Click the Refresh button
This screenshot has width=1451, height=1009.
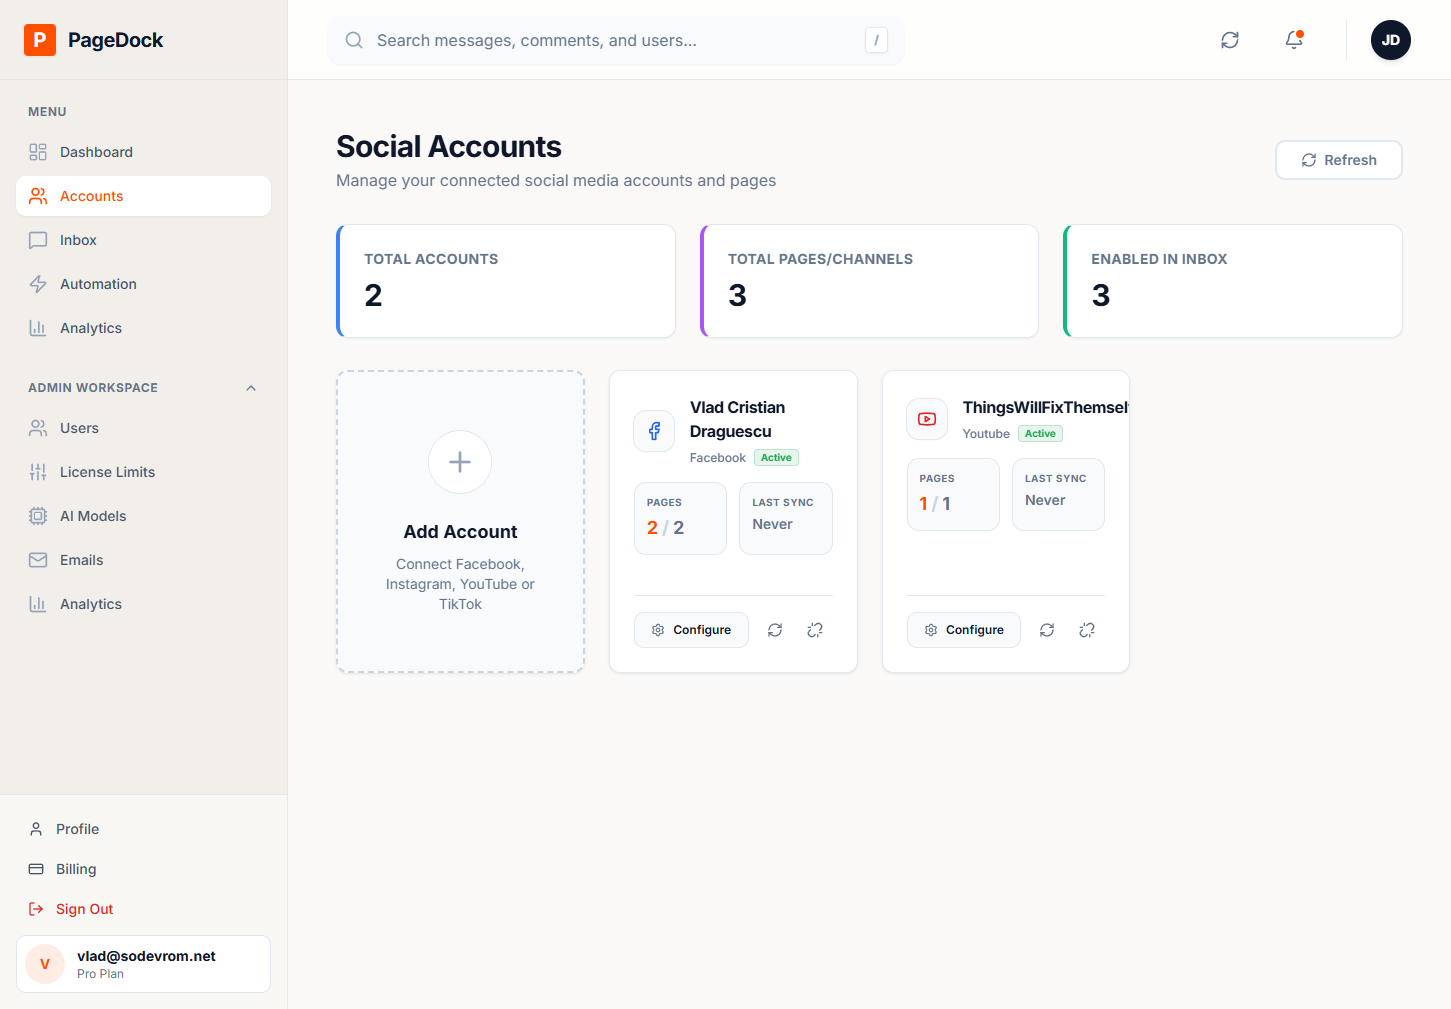pyautogui.click(x=1339, y=160)
